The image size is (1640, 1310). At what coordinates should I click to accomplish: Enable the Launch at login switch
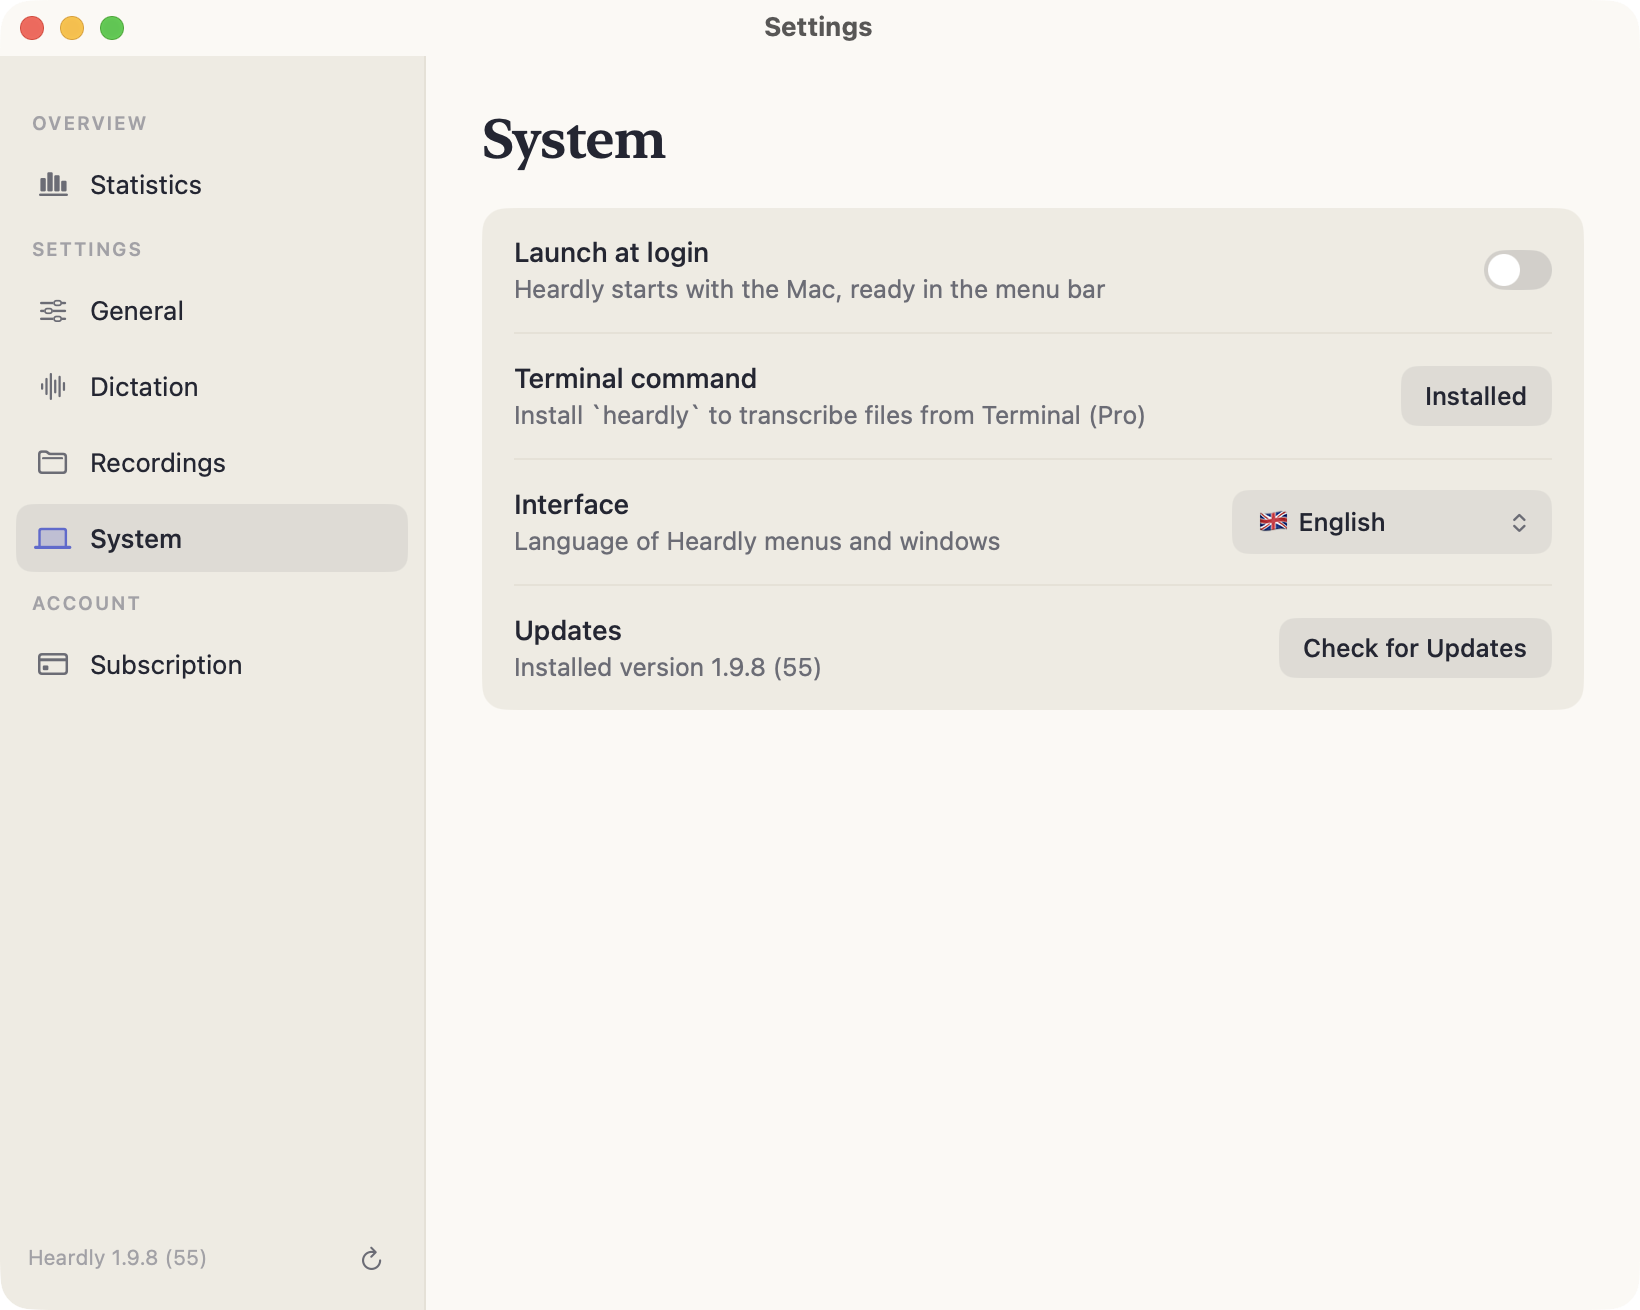click(x=1517, y=270)
